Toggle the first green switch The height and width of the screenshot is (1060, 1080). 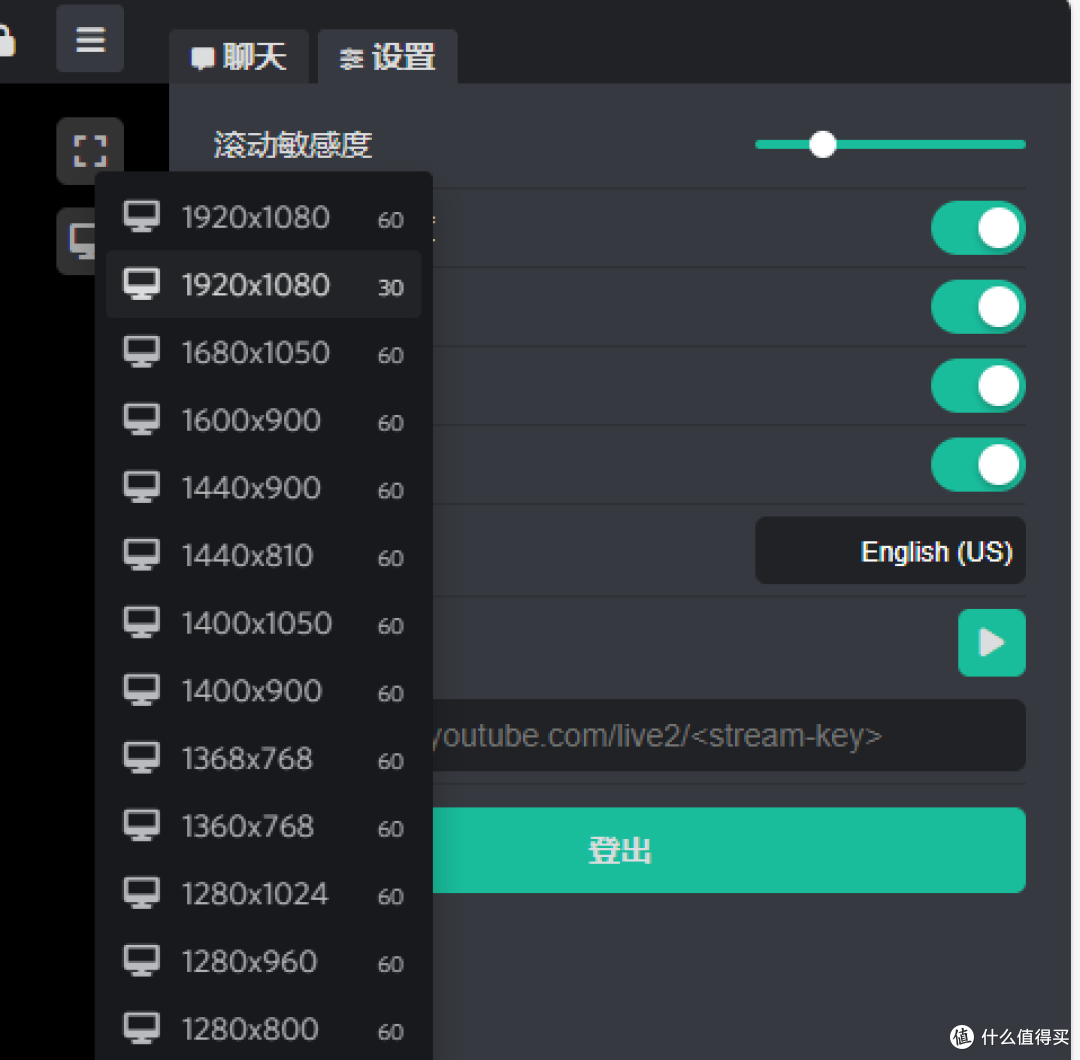(978, 228)
